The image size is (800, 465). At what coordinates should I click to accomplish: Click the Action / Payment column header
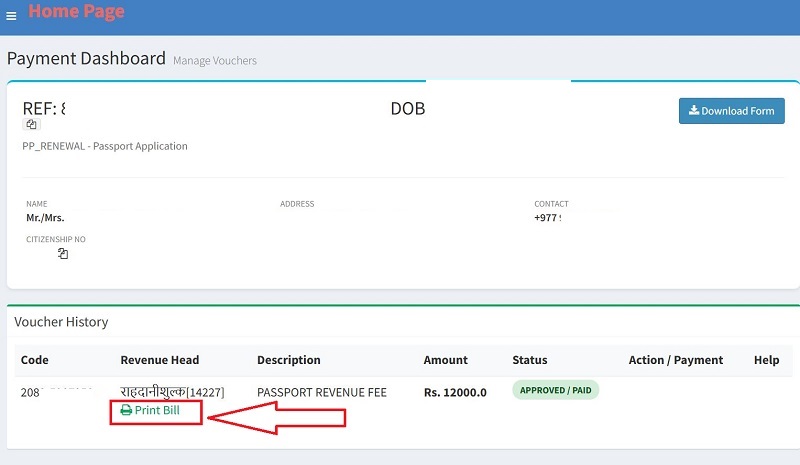point(677,360)
